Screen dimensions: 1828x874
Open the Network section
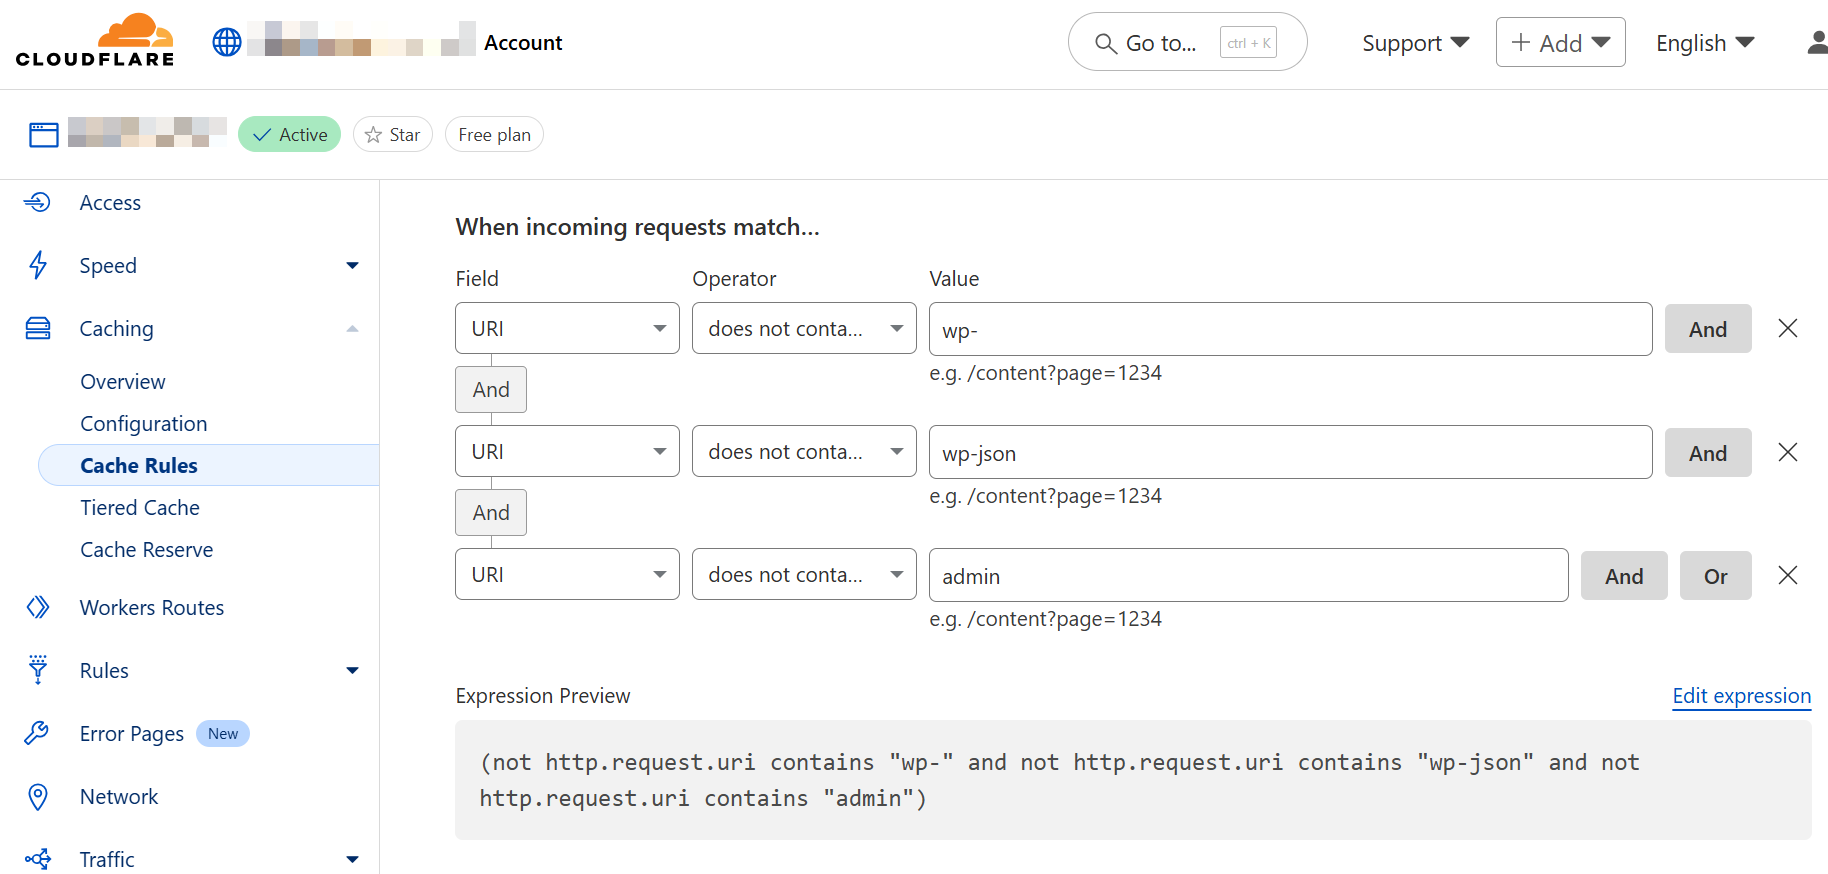[x=119, y=797]
